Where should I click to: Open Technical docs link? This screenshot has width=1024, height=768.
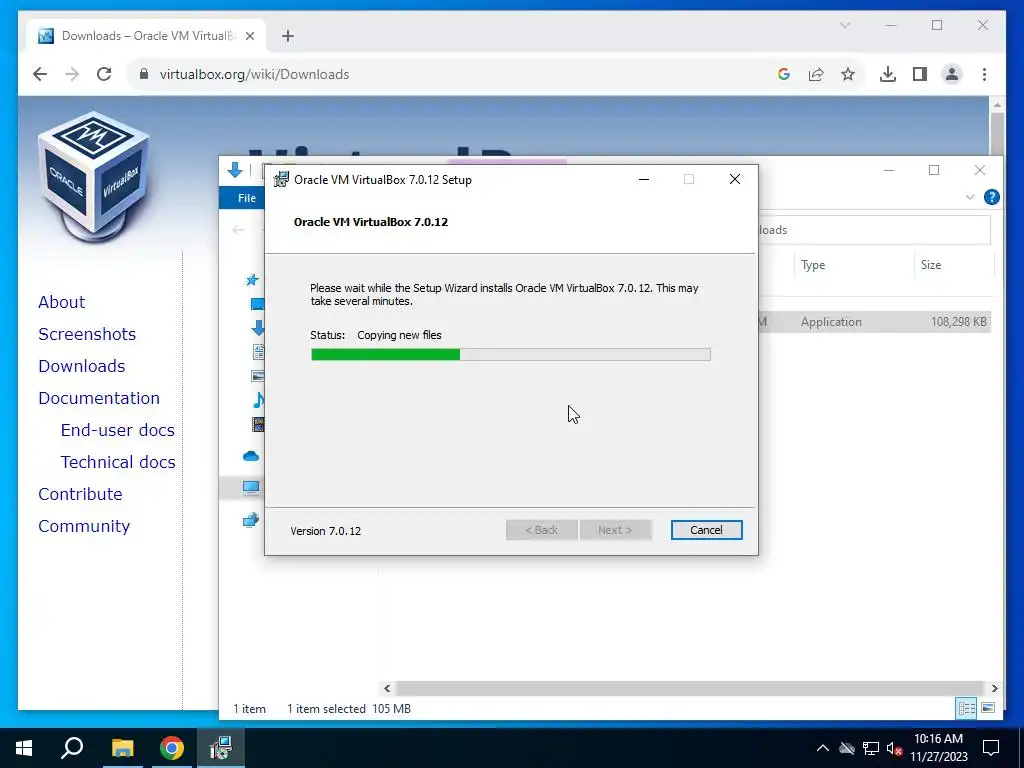(118, 462)
